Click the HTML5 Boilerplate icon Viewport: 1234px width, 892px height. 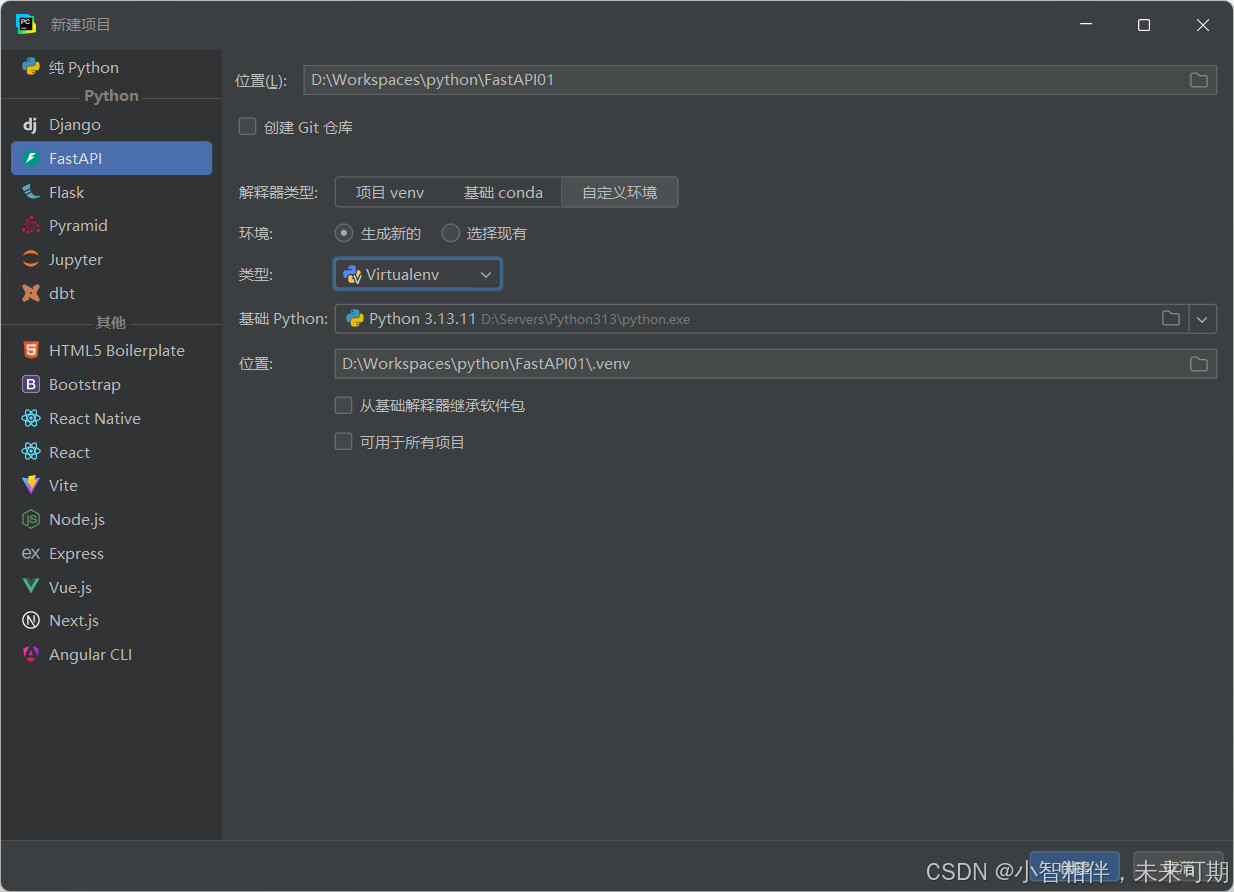(x=31, y=350)
